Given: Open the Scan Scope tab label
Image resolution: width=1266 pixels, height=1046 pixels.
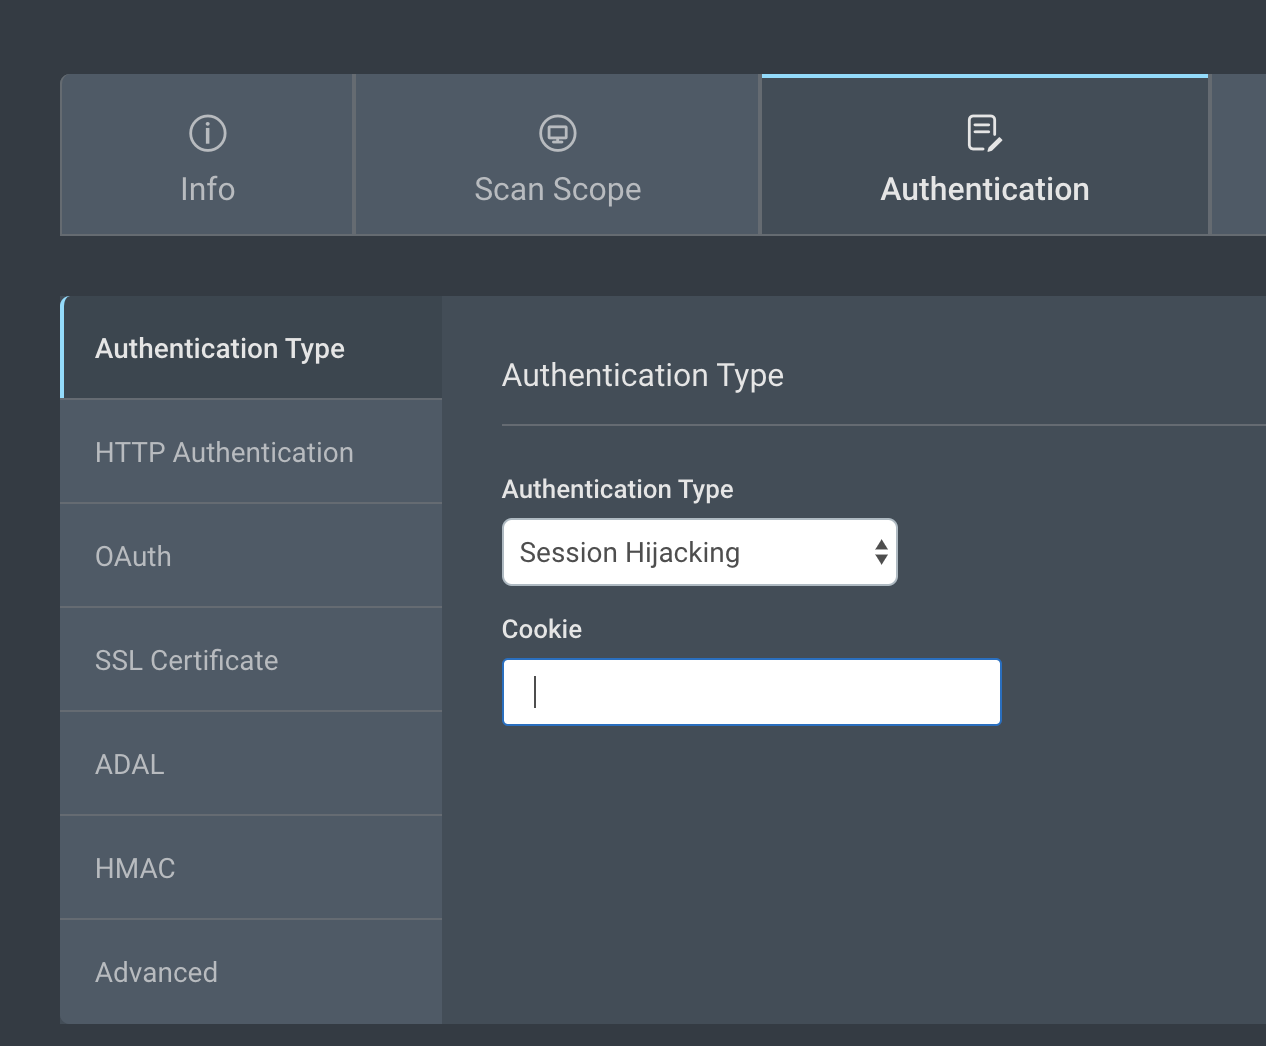Looking at the screenshot, I should click(557, 189).
